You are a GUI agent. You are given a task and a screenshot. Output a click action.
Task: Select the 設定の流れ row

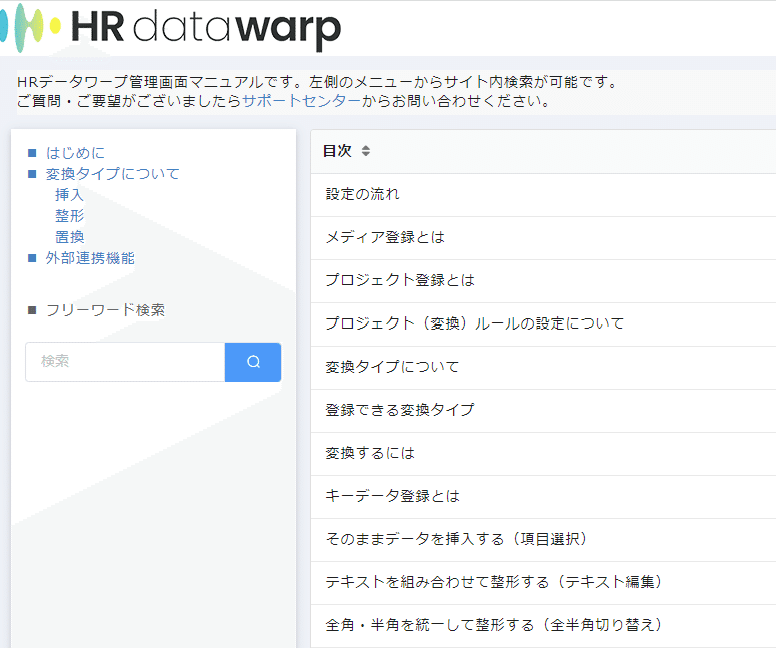click(x=543, y=195)
